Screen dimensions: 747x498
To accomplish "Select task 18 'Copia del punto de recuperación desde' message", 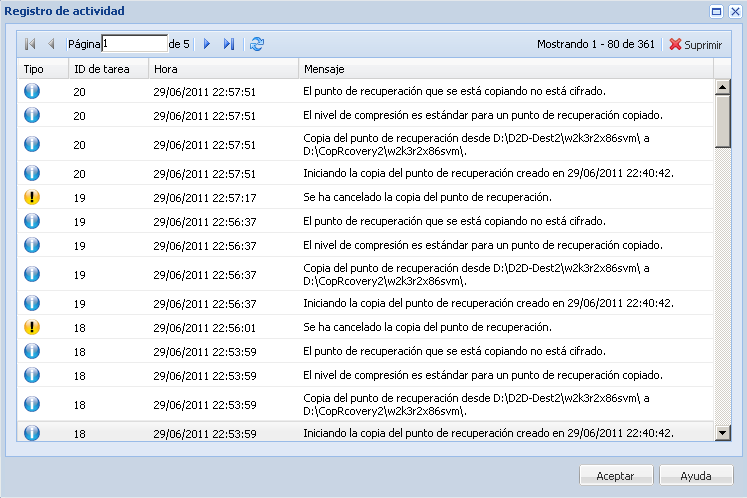I will point(476,405).
